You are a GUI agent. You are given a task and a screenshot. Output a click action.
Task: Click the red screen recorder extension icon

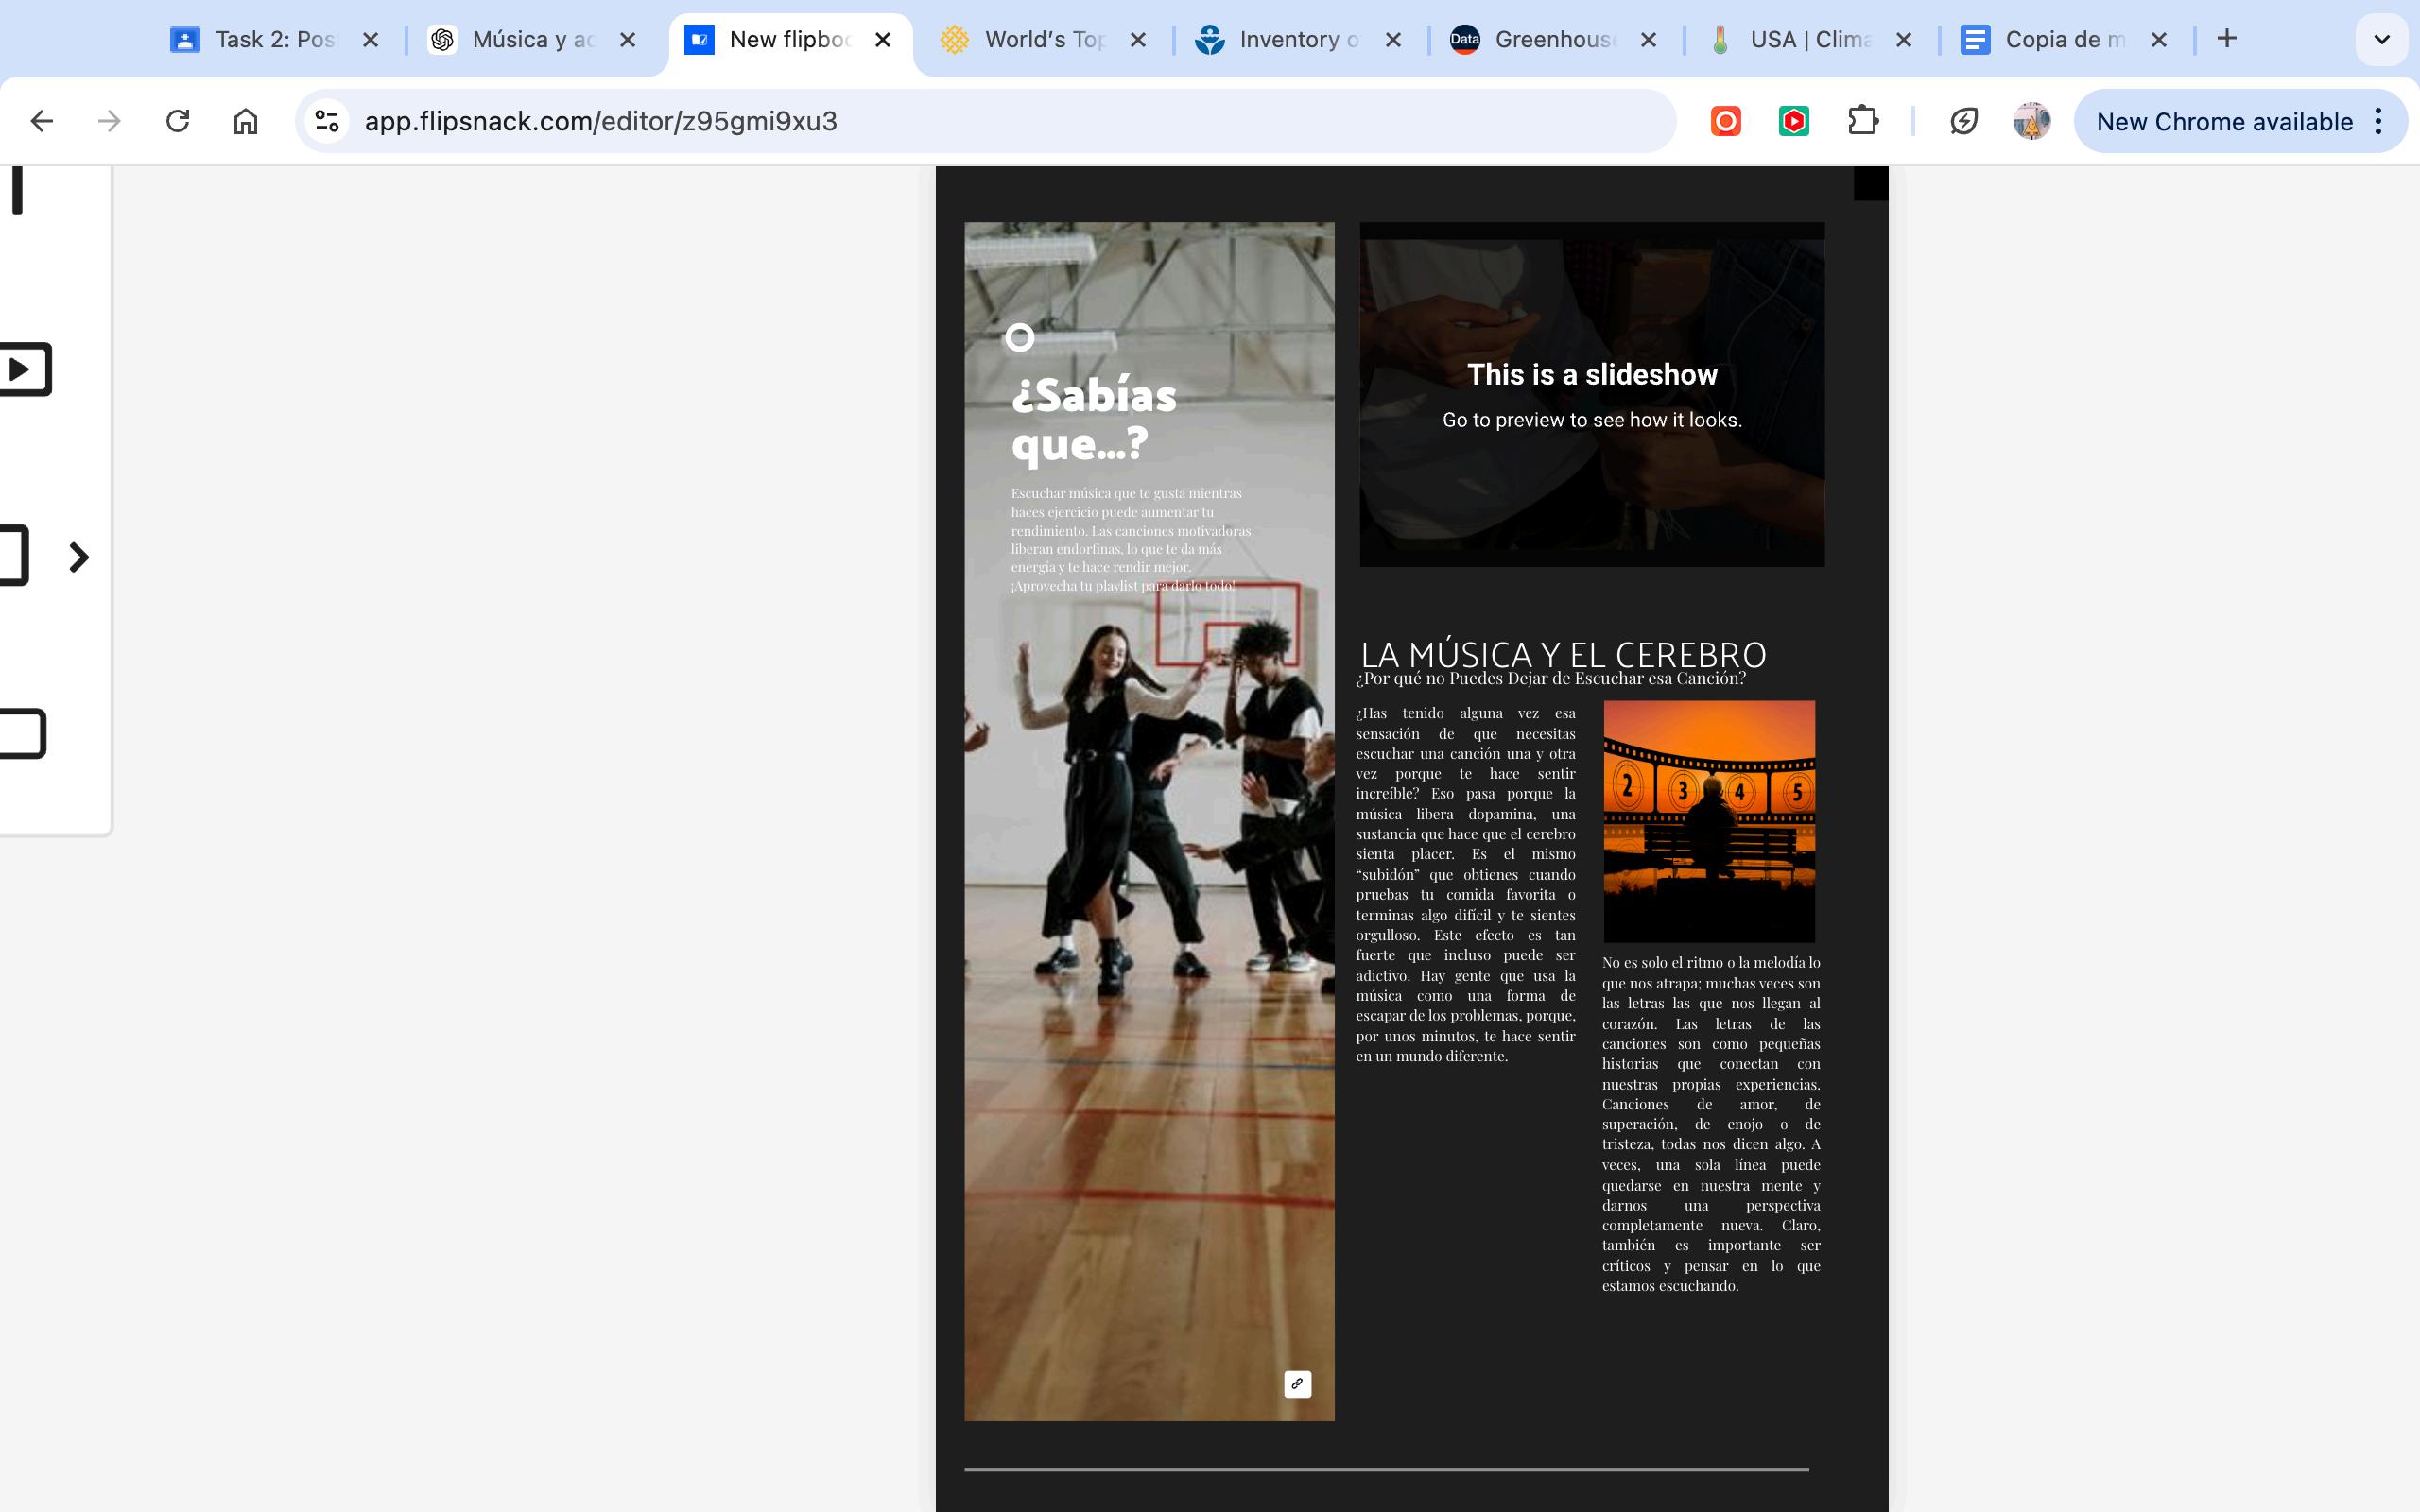[1726, 121]
